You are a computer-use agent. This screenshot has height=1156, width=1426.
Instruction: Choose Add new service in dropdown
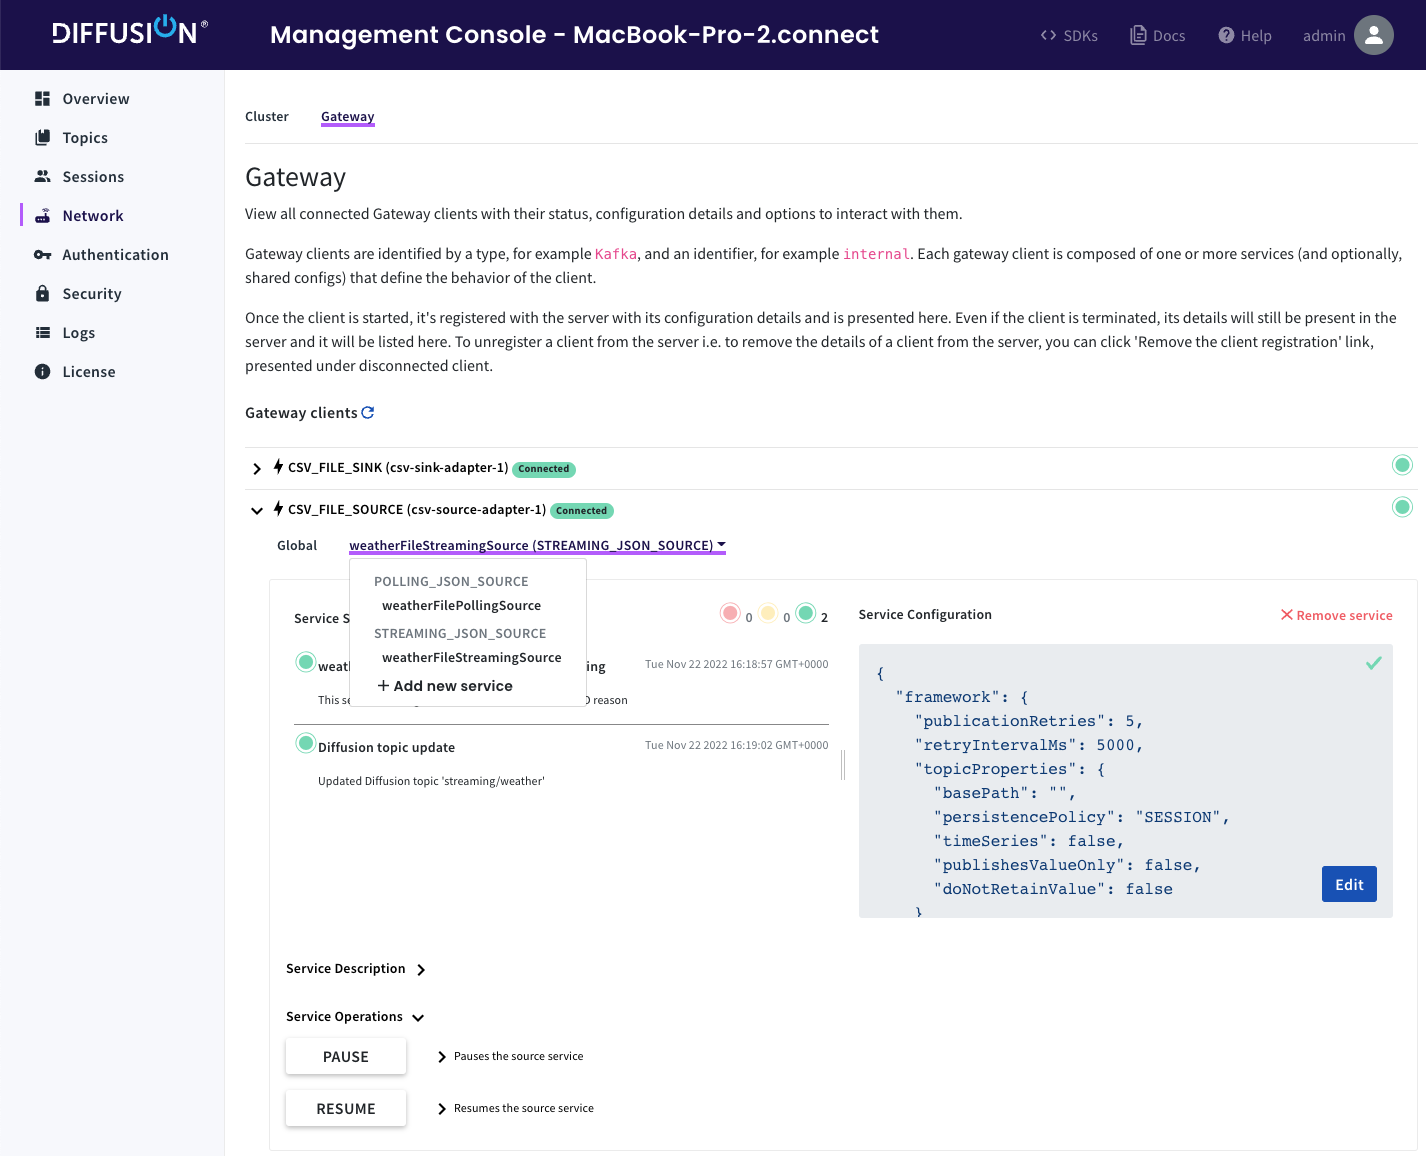pyautogui.click(x=445, y=686)
